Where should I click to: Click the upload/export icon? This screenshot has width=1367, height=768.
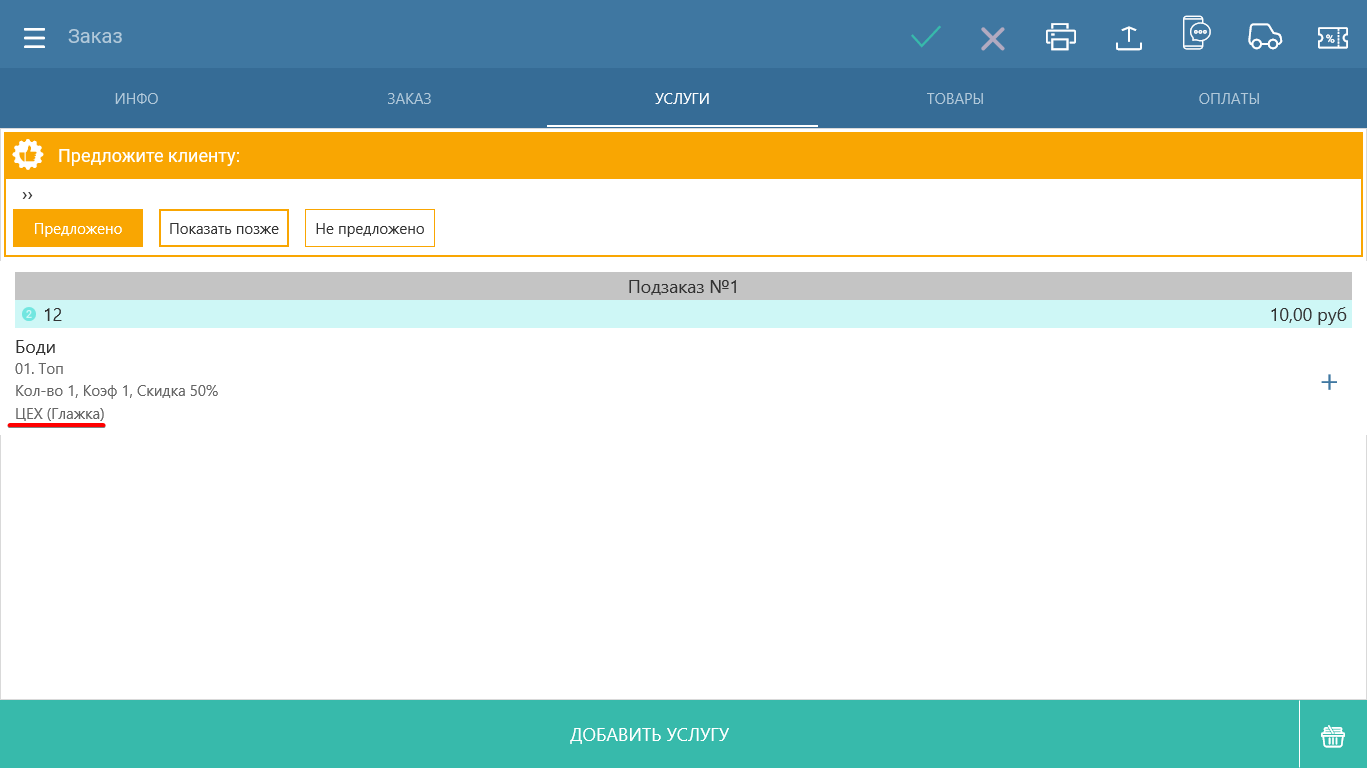click(x=1128, y=38)
